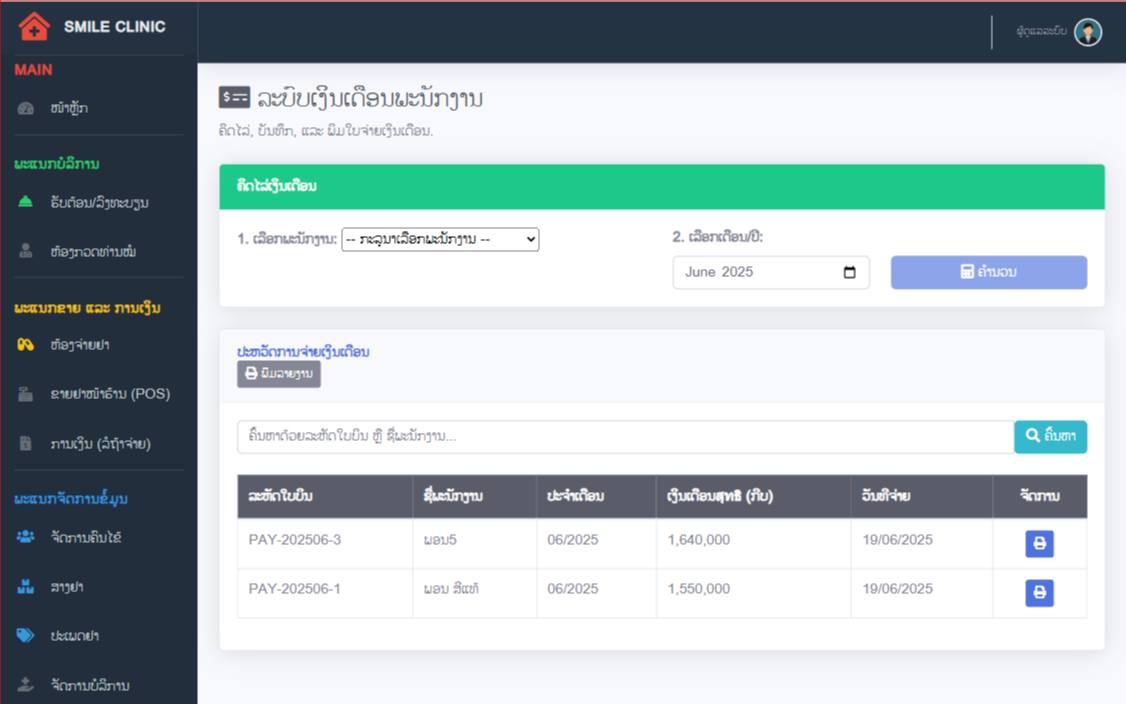Open the dashboard gauge icon in sidebar
Image resolution: width=1126 pixels, height=704 pixels.
26,109
